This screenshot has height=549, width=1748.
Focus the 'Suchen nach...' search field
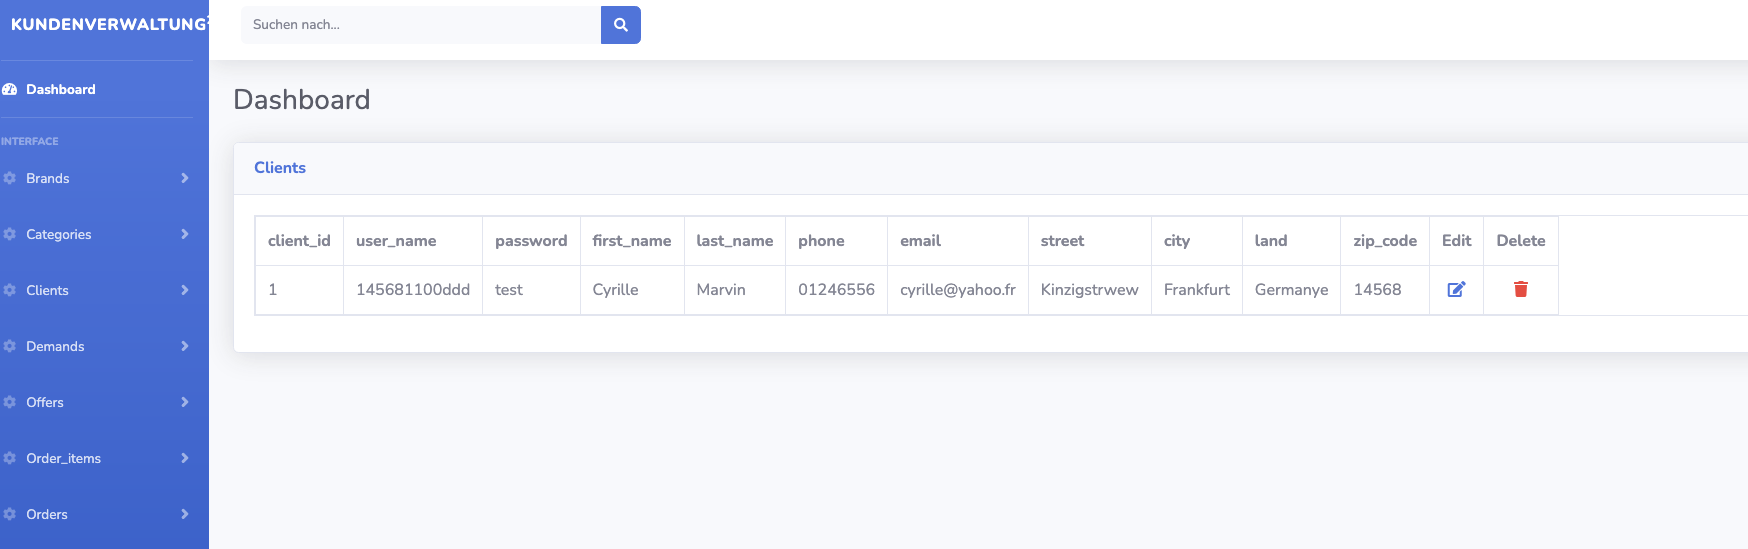421,25
